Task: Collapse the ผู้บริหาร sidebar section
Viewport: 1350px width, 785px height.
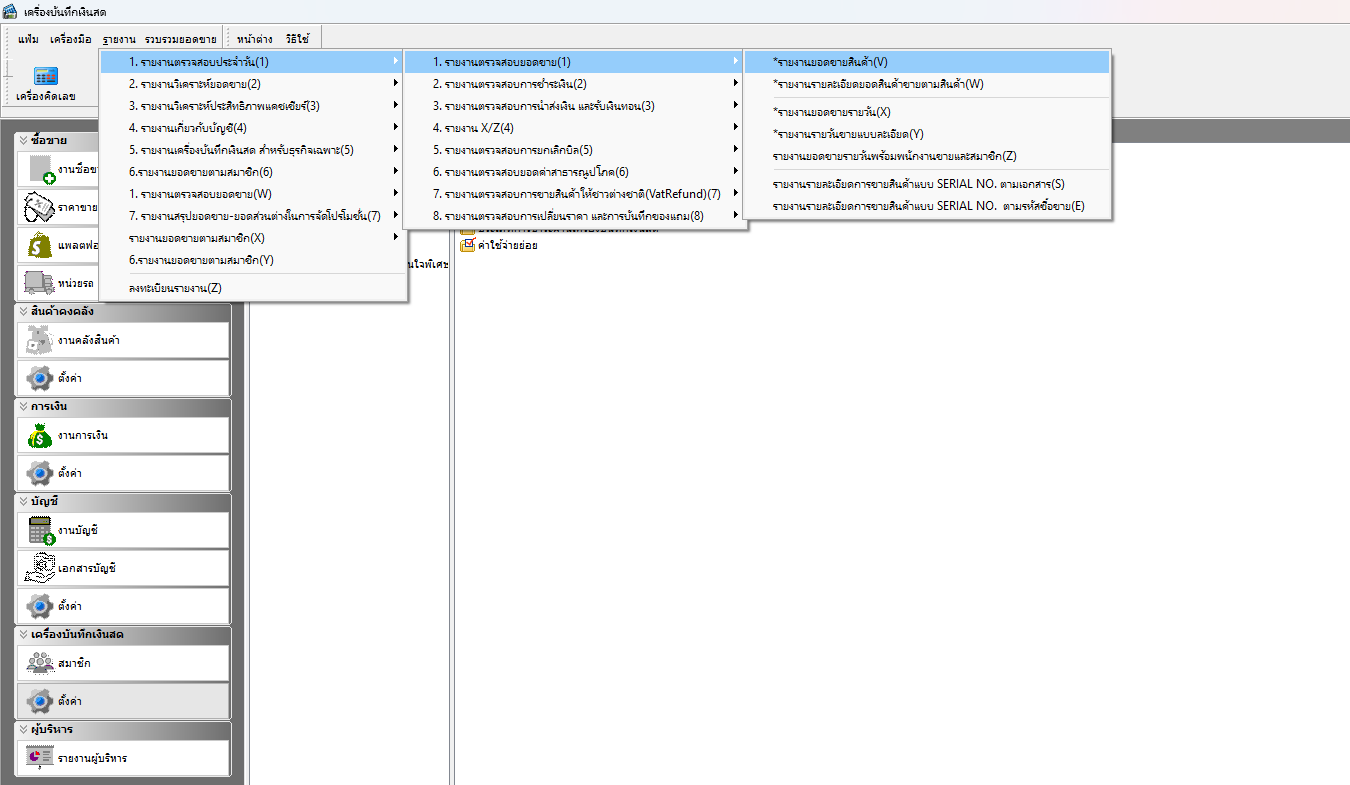Action: point(23,730)
